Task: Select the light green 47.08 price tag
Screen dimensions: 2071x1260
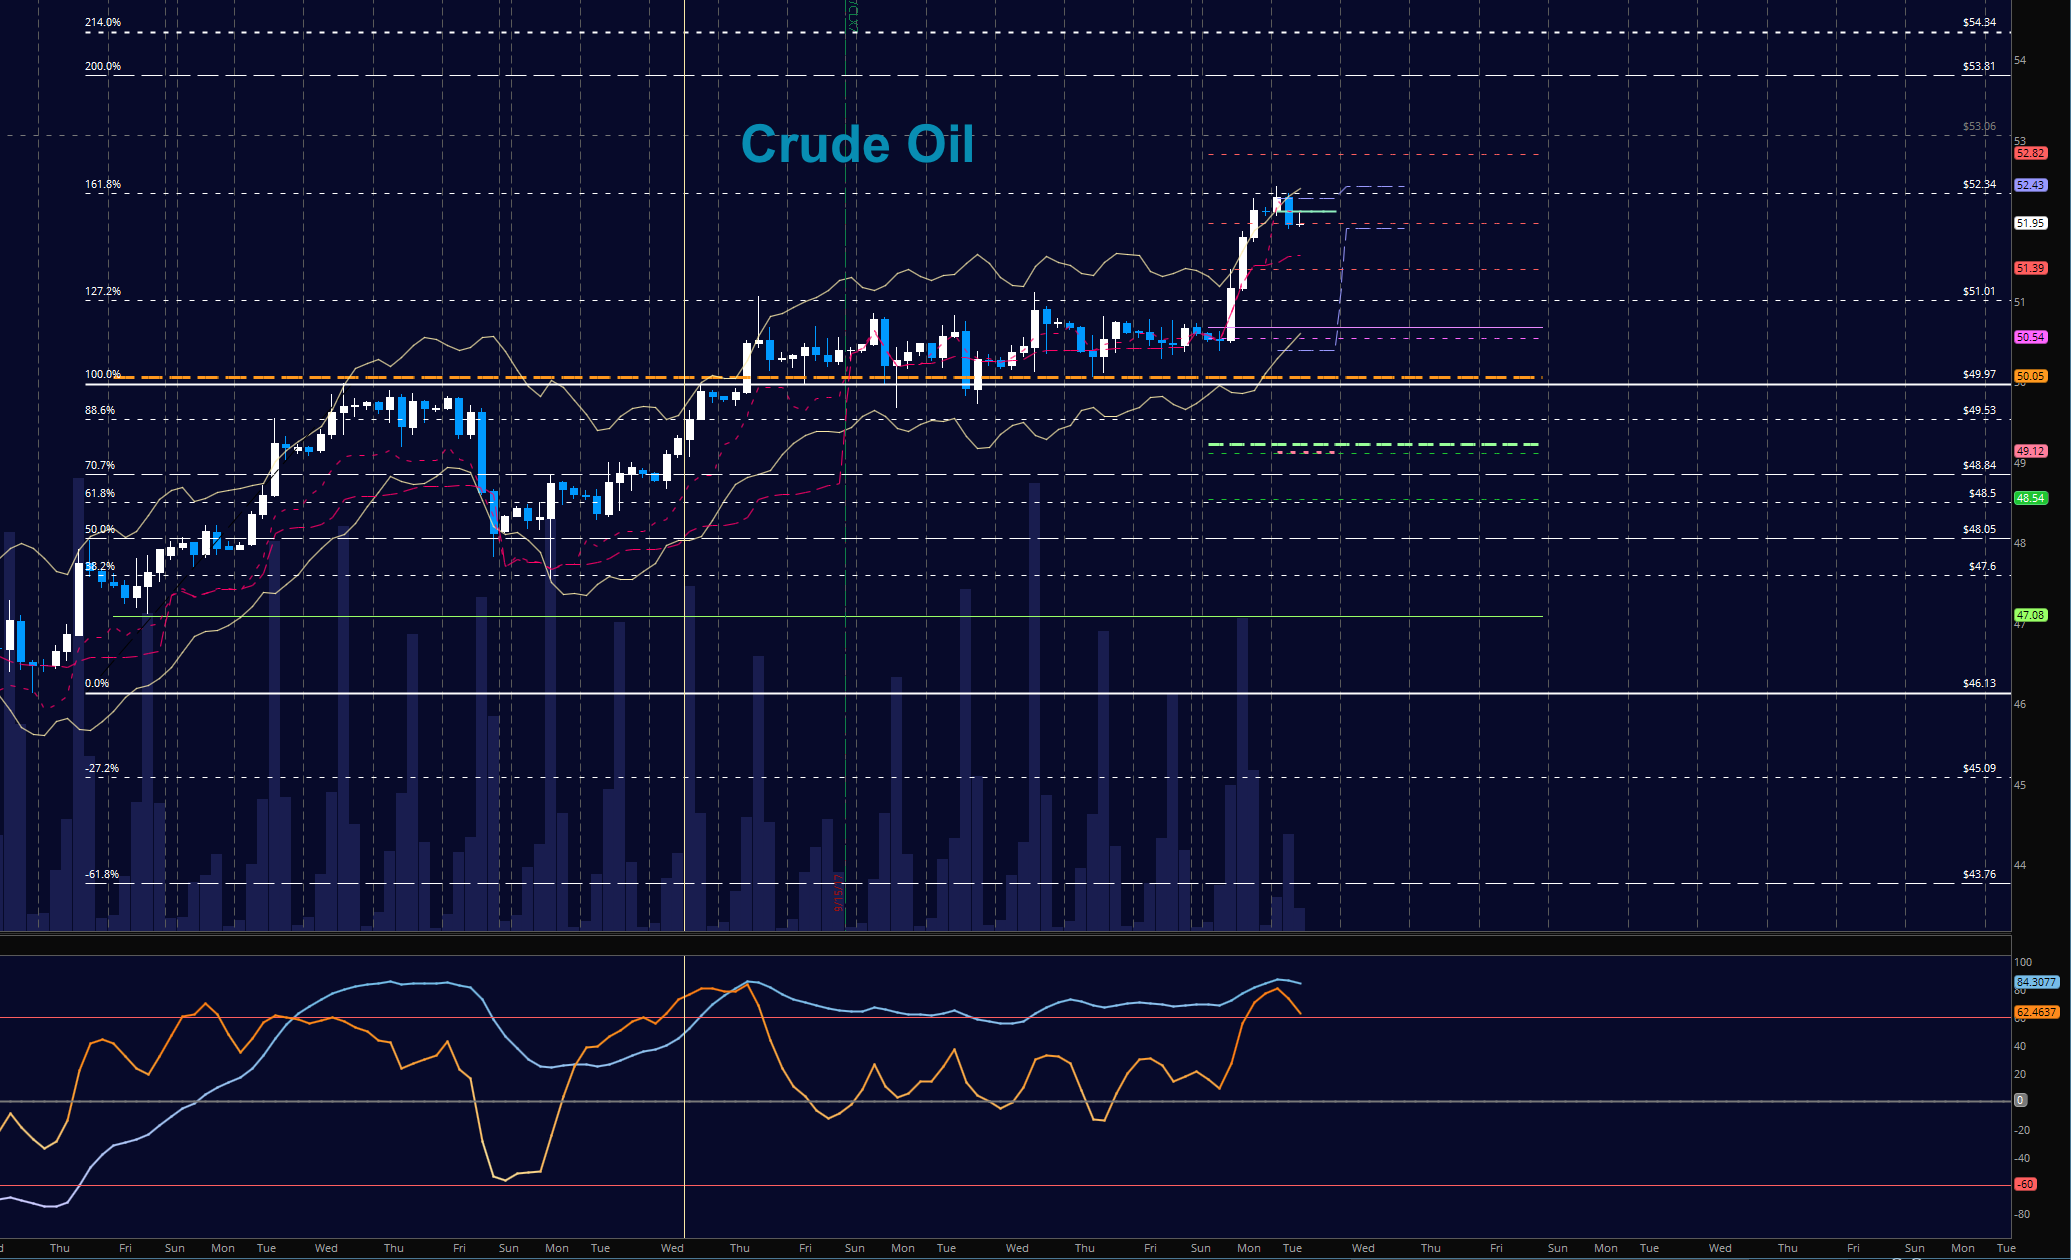Action: (2030, 615)
